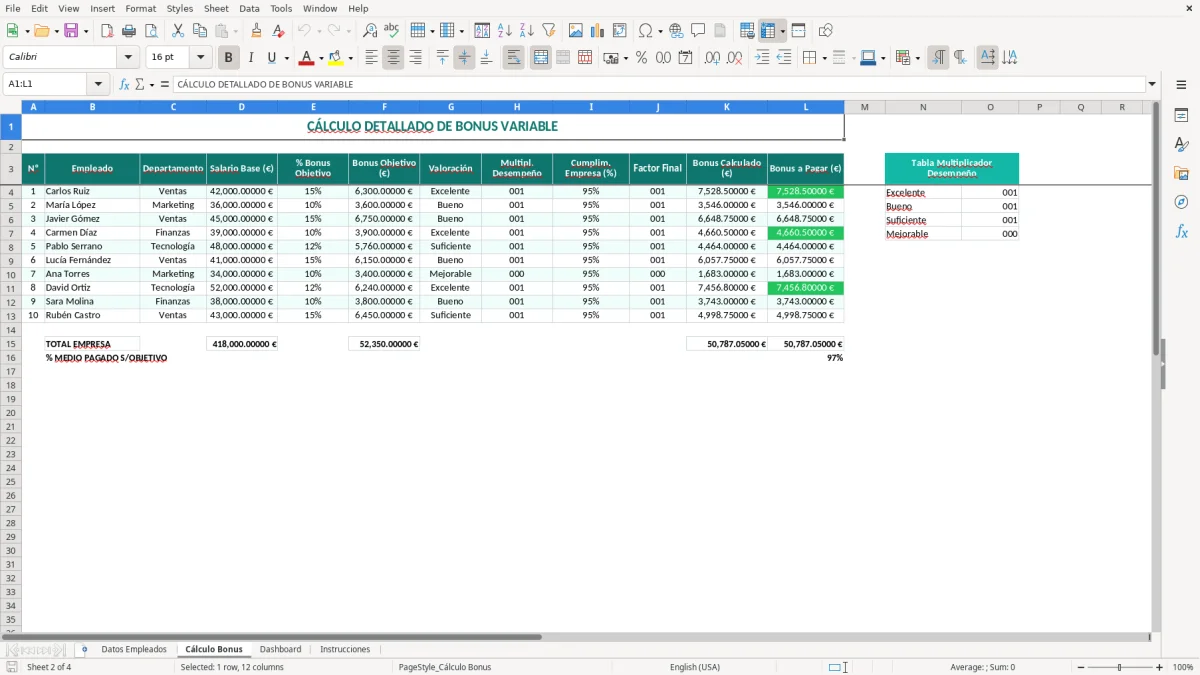Open the Sheet menu
The image size is (1200, 675).
[x=216, y=8]
